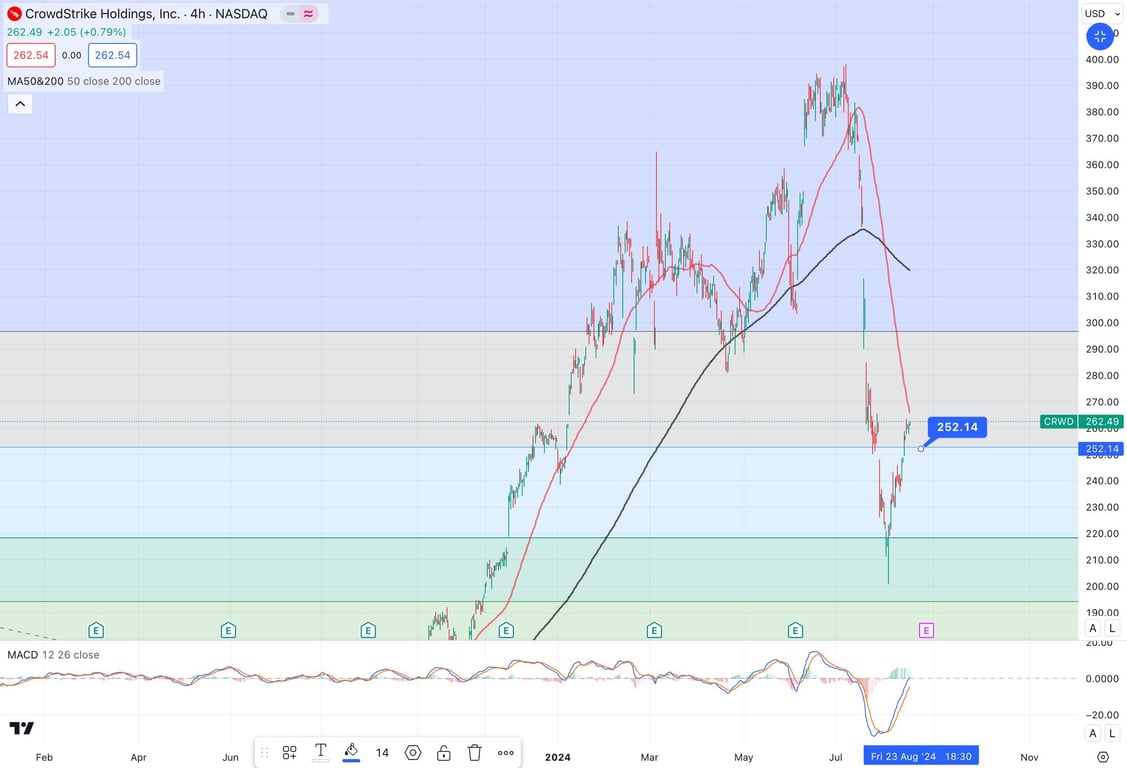Image resolution: width=1127 pixels, height=768 pixels.
Task: Click the grey minus pill beside NASDAQ
Action: click(290, 14)
